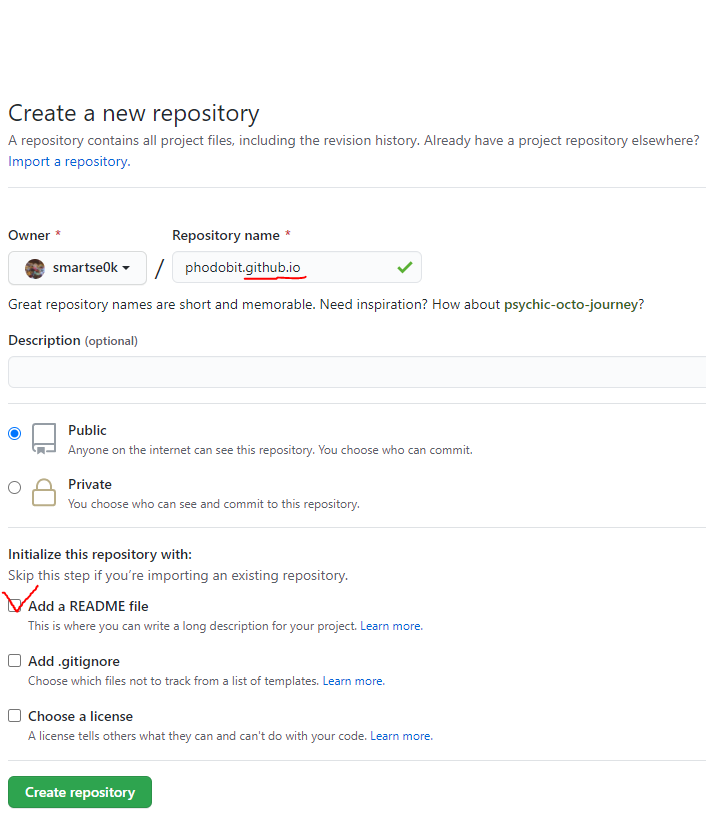Open the Owner dropdown smartse0k

click(x=78, y=268)
